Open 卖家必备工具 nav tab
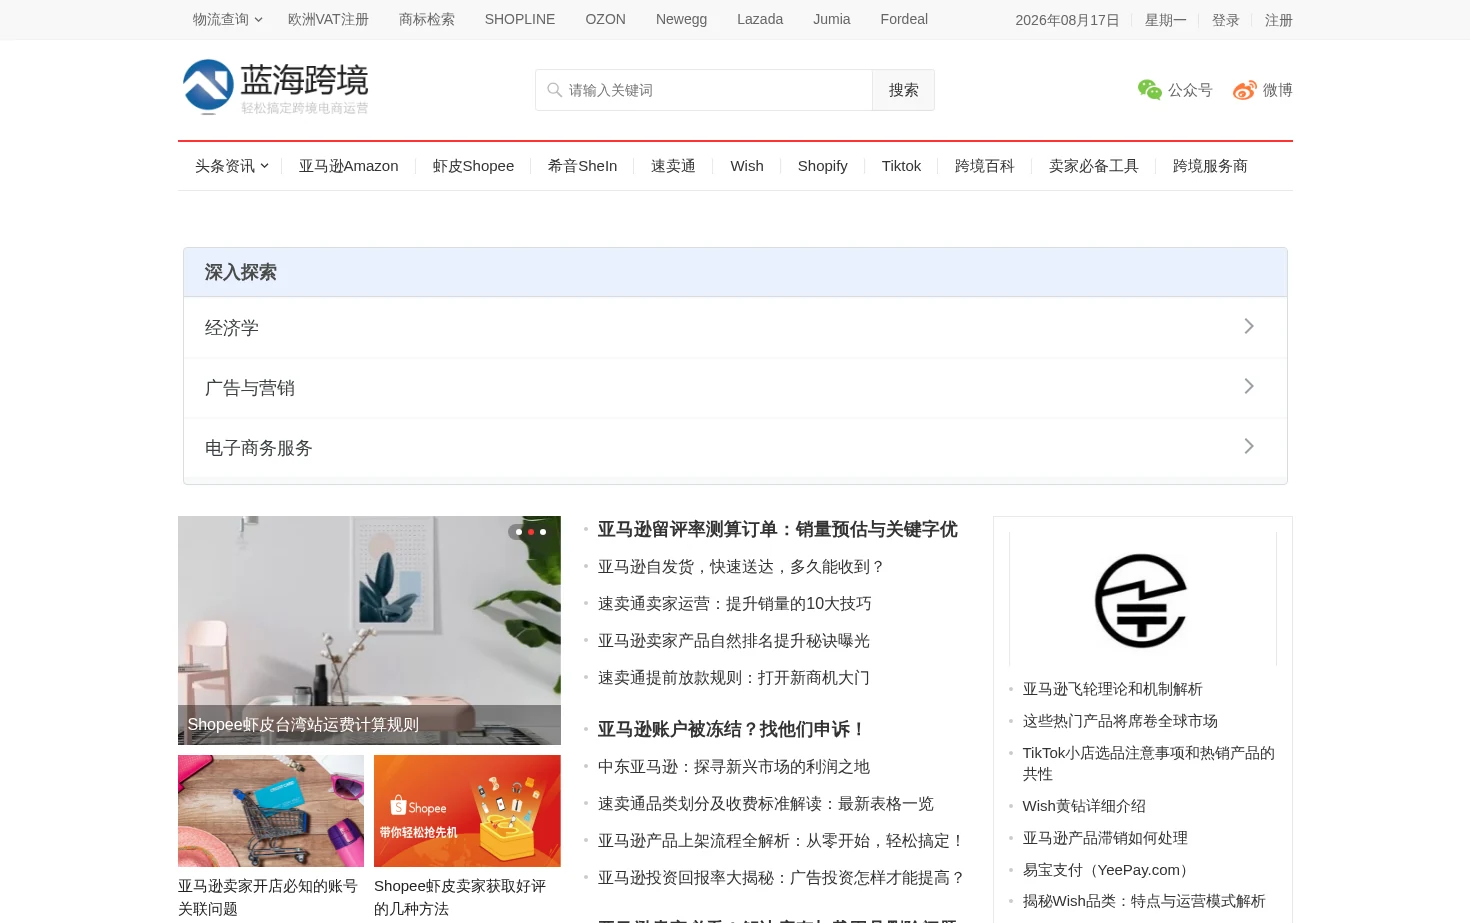Screen dimensions: 1470x923 [1094, 166]
